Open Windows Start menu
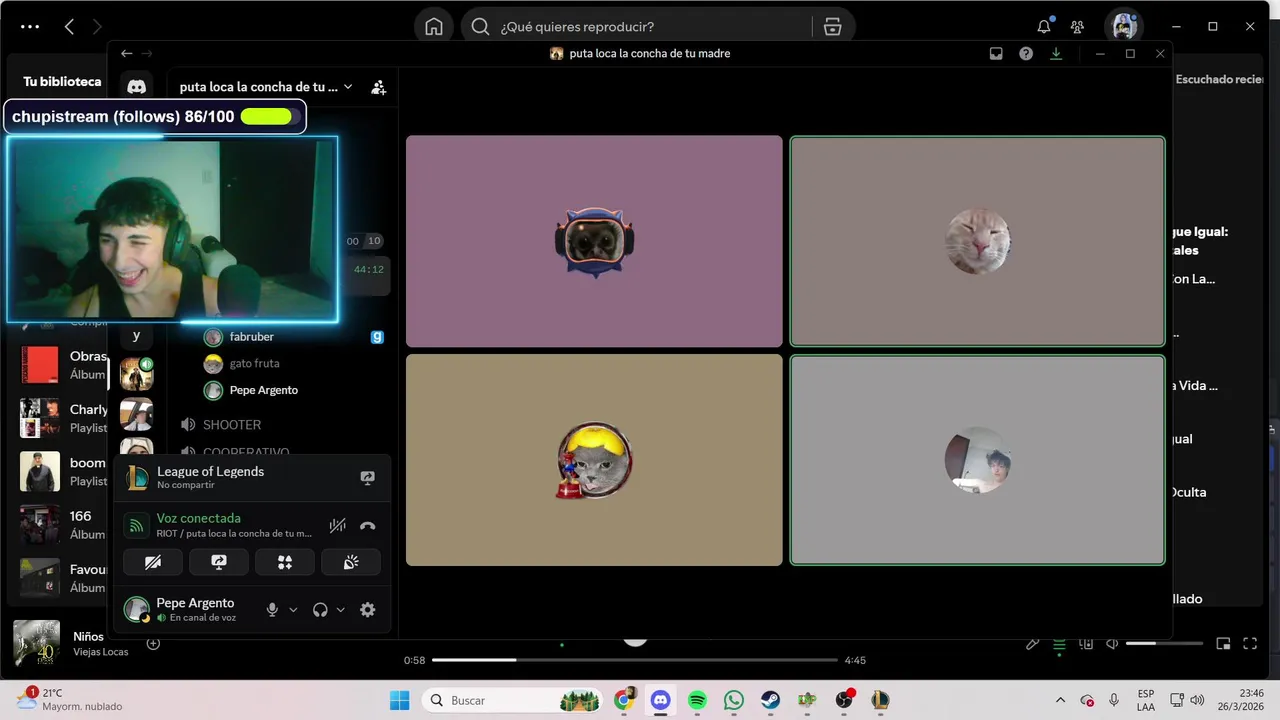This screenshot has height=720, width=1280. point(399,700)
